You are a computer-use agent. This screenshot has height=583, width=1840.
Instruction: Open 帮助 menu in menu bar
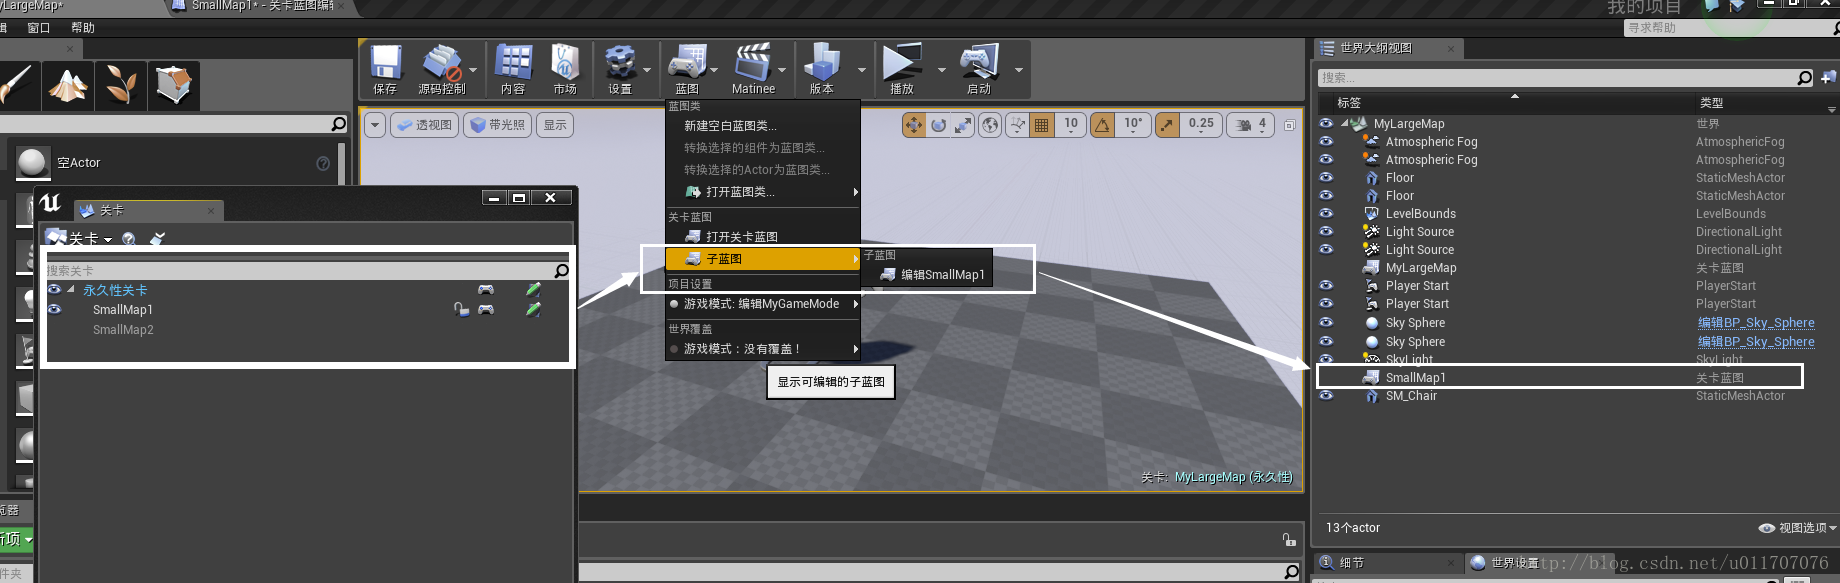(x=83, y=28)
